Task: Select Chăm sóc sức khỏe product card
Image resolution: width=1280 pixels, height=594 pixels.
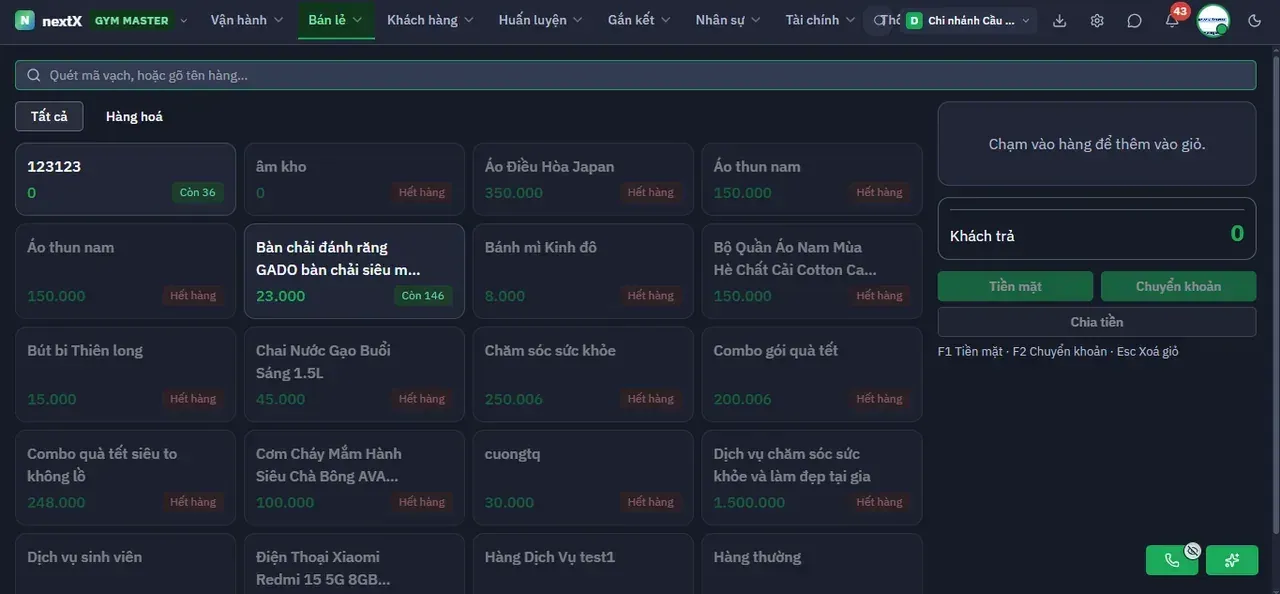Action: (583, 374)
